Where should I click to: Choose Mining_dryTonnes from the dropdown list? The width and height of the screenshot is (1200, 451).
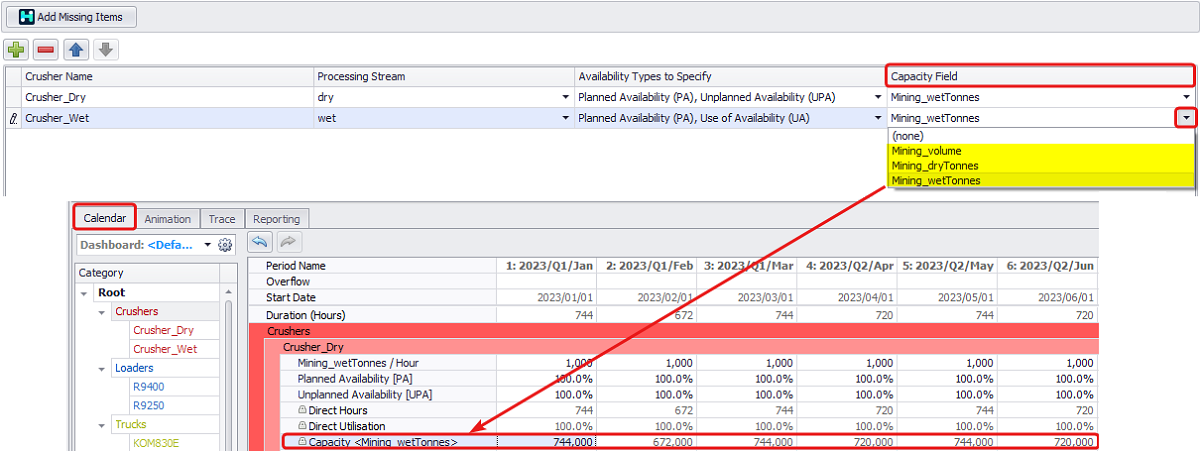(x=935, y=166)
